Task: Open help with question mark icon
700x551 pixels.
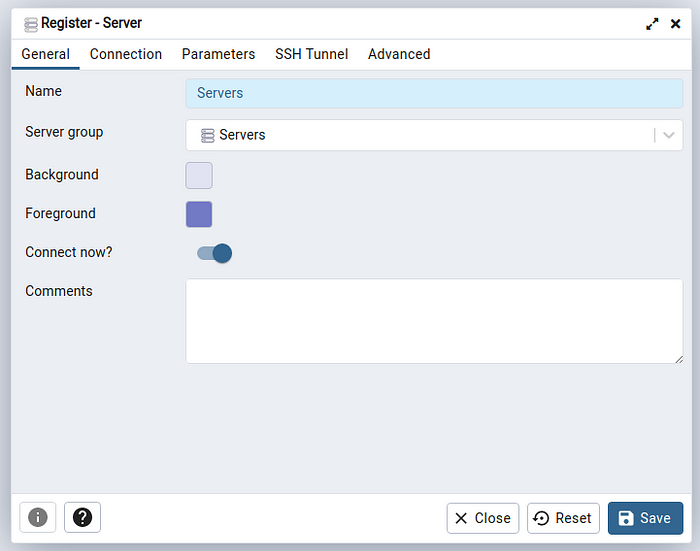Action: click(83, 518)
